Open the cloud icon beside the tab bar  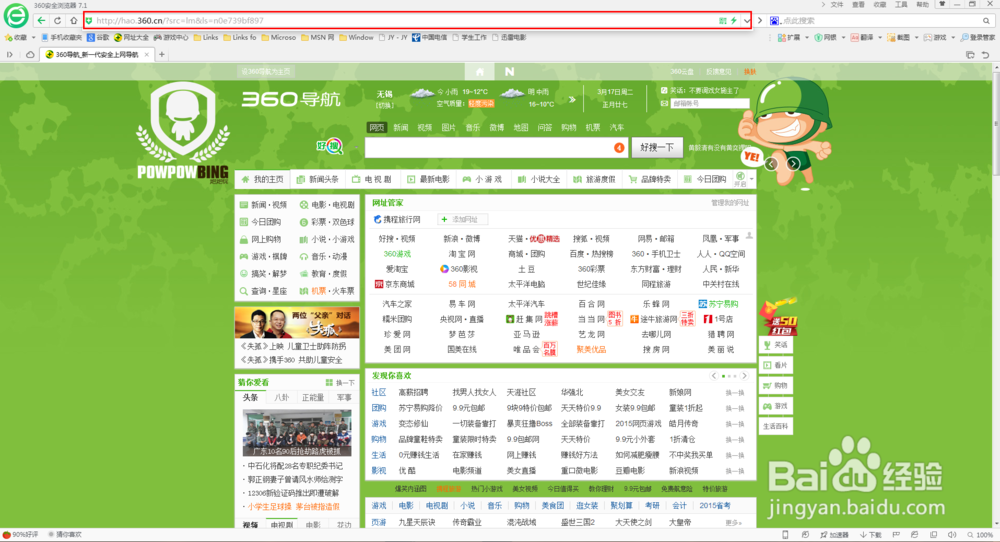coord(30,54)
